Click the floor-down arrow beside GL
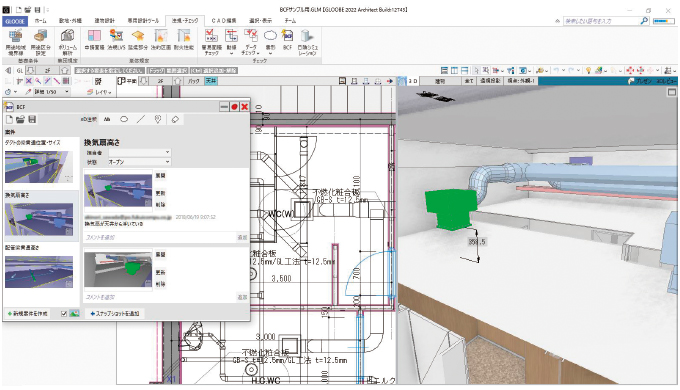This screenshot has height=390, width=680. pyautogui.click(x=31, y=70)
